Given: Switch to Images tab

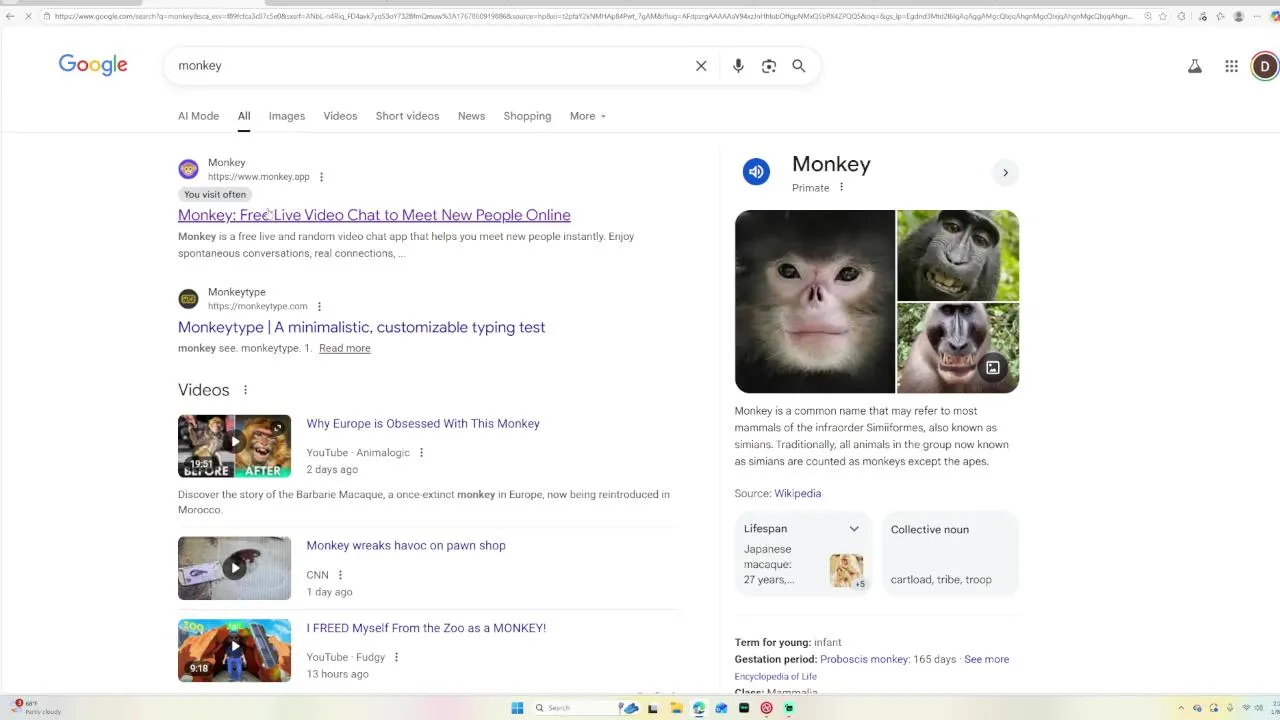Looking at the screenshot, I should [x=286, y=116].
